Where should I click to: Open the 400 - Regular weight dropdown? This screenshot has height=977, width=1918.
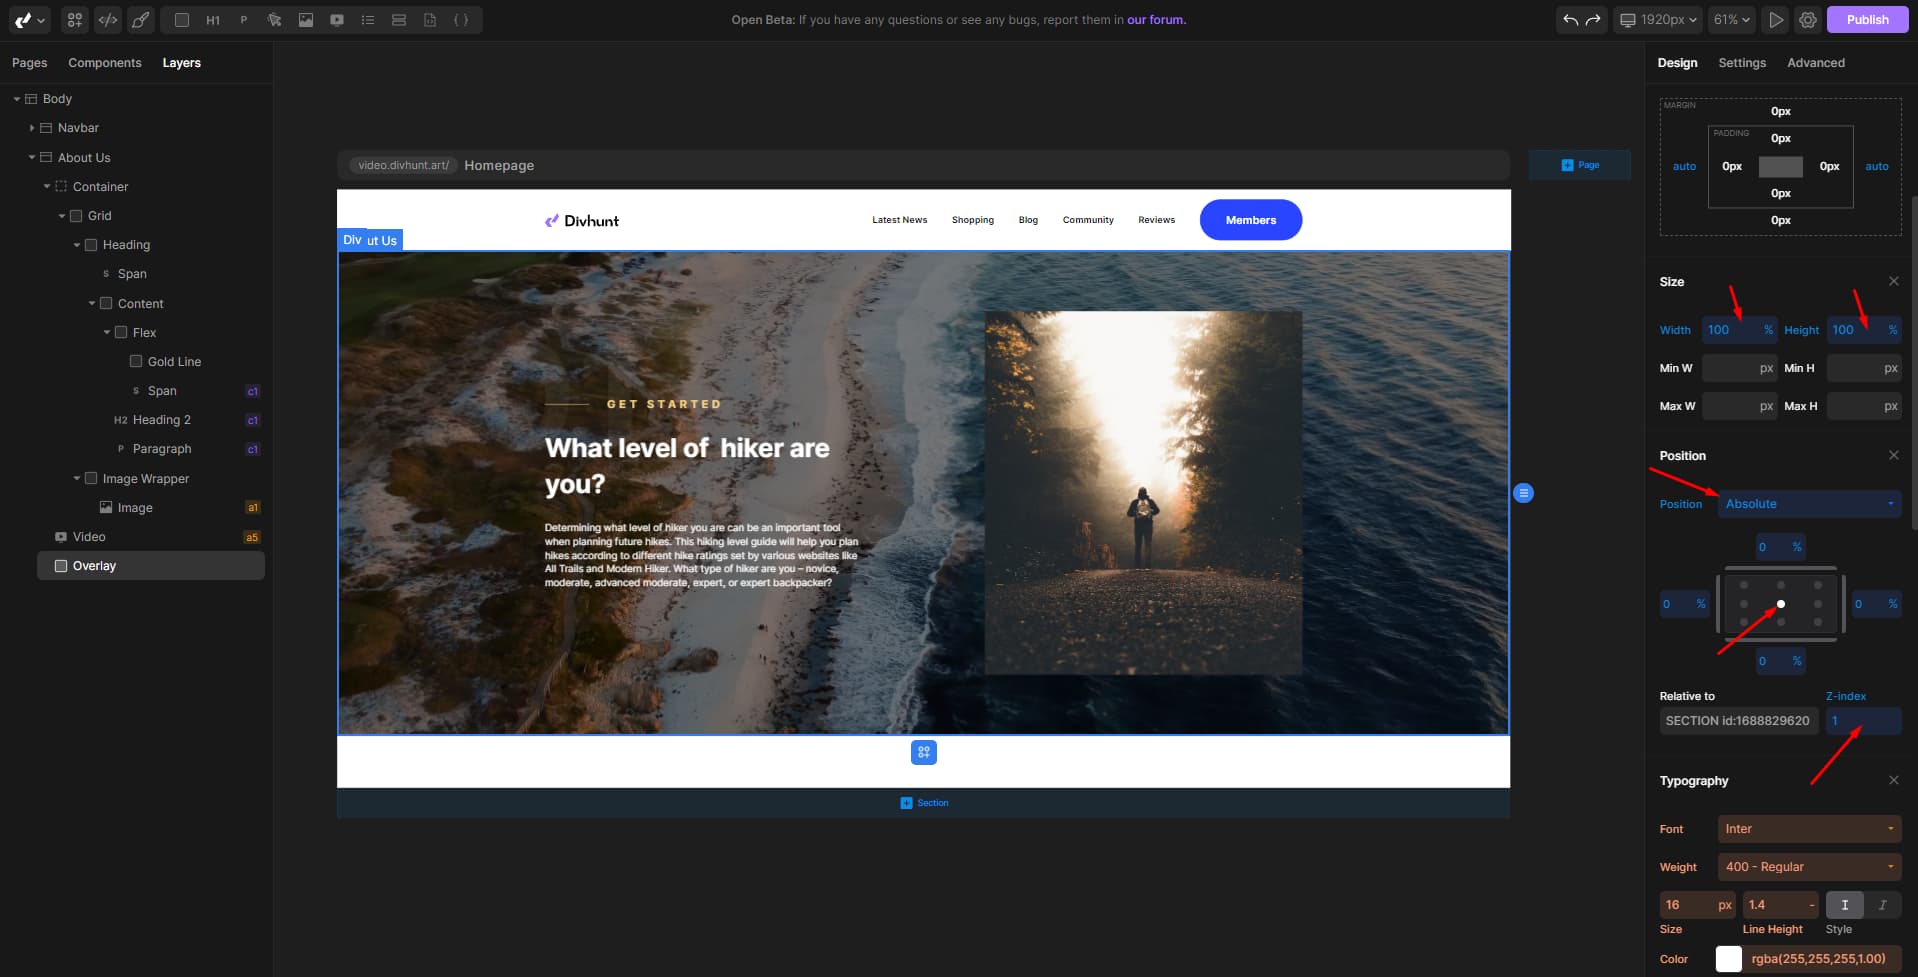click(1810, 867)
